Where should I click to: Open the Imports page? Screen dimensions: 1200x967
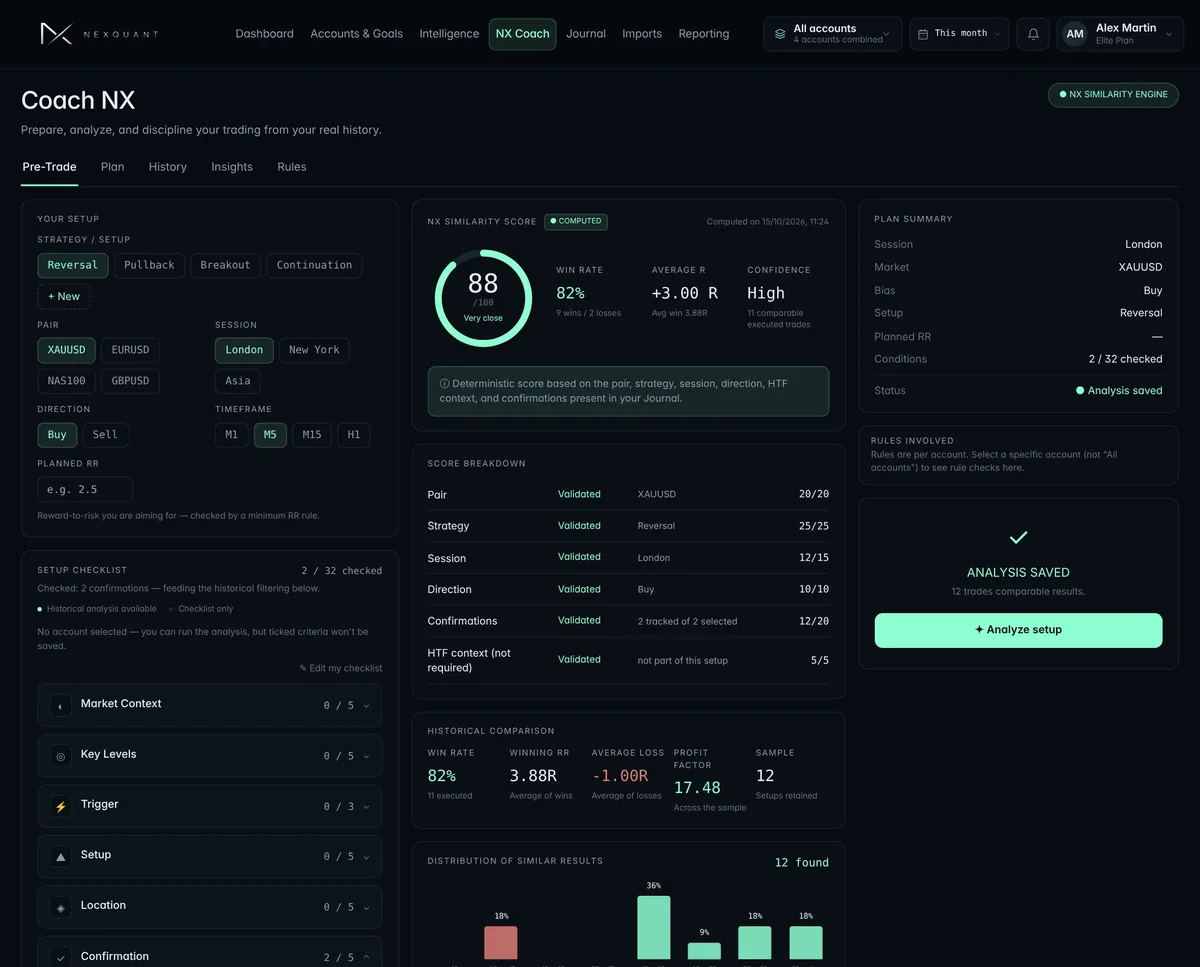pos(642,34)
